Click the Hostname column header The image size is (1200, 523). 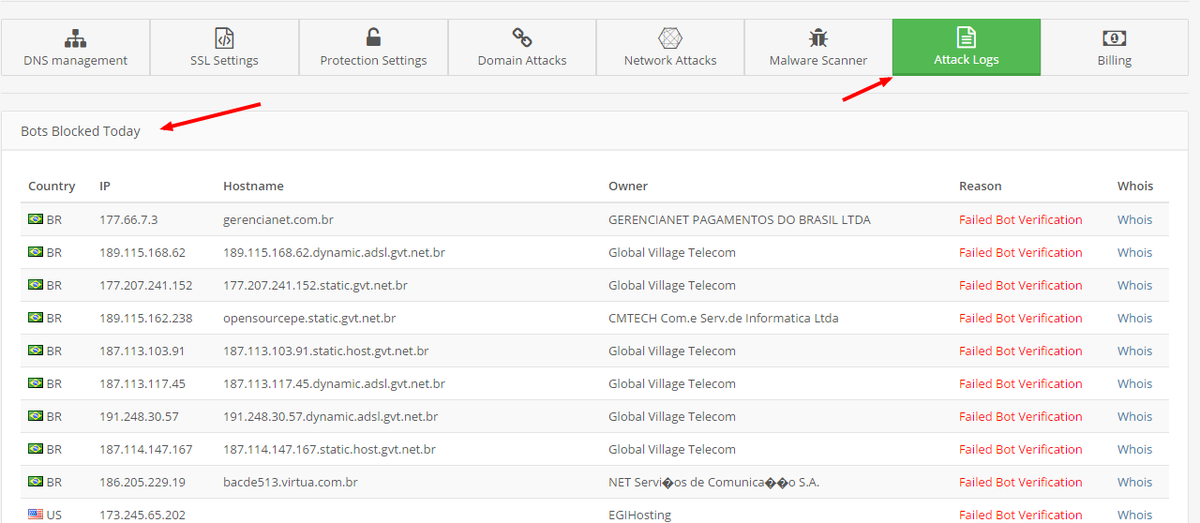[x=254, y=186]
